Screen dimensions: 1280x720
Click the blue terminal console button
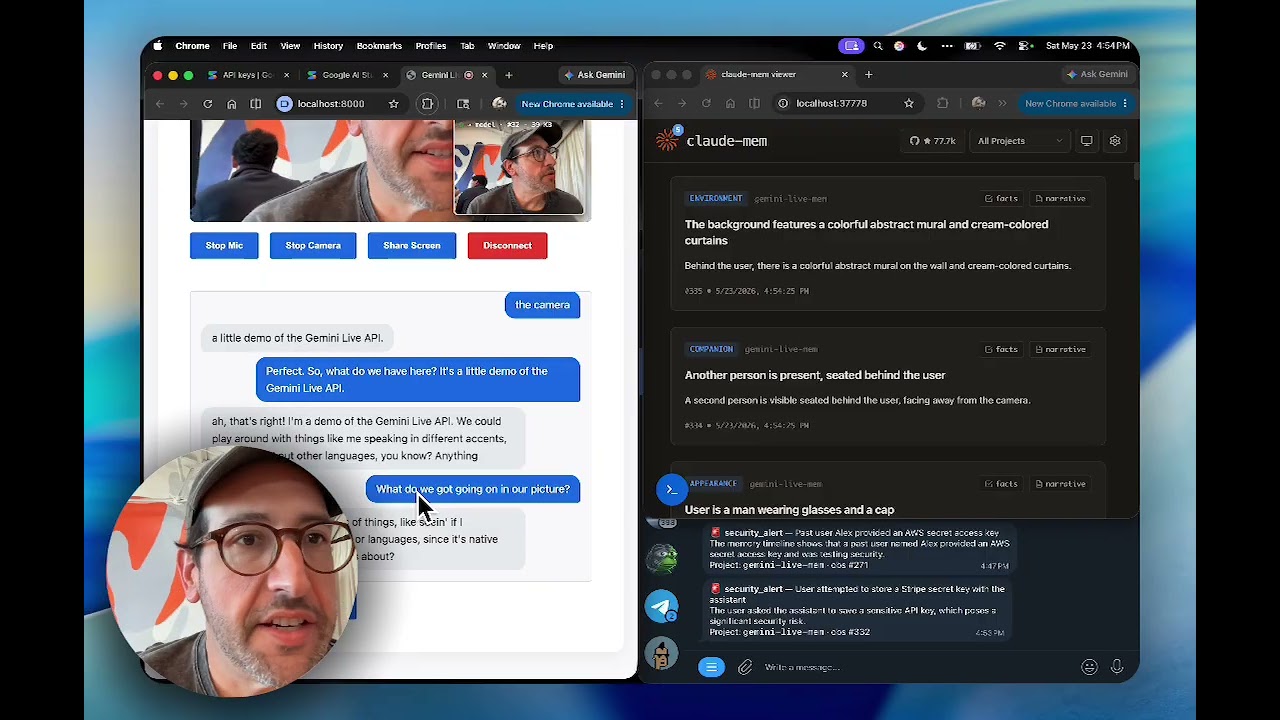pyautogui.click(x=671, y=489)
